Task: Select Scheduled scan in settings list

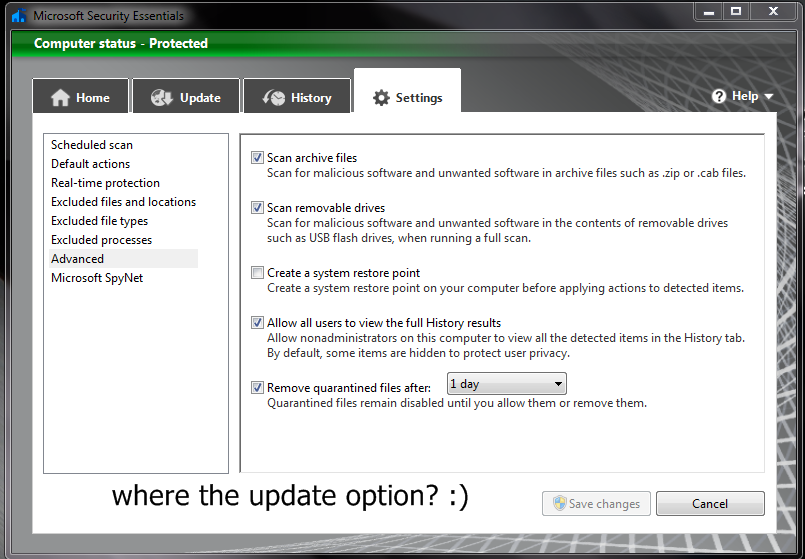Action: (92, 145)
